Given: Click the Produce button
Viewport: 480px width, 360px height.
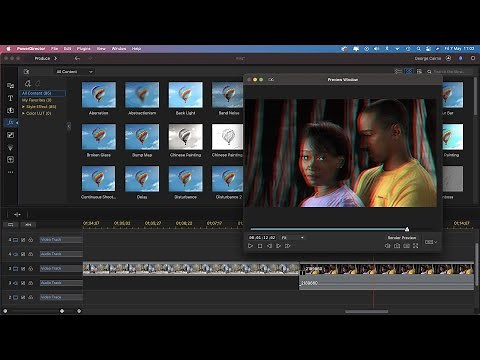Looking at the screenshot, I should [45, 58].
